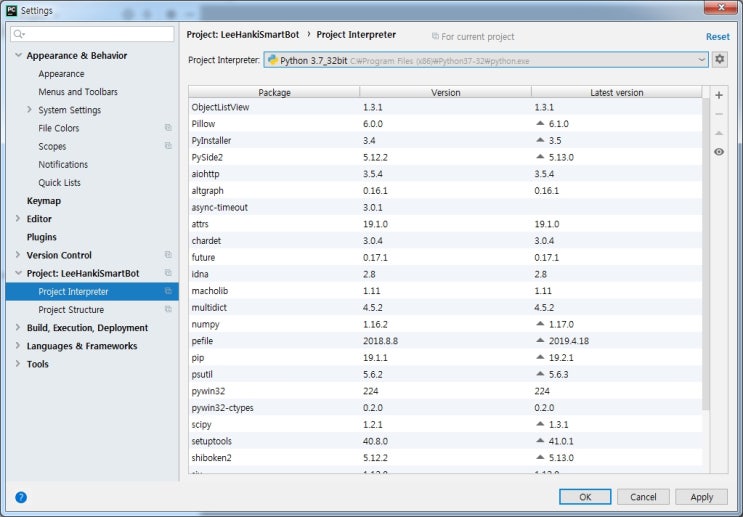Select the PySide2 package row
The width and height of the screenshot is (743, 517).
(445, 157)
